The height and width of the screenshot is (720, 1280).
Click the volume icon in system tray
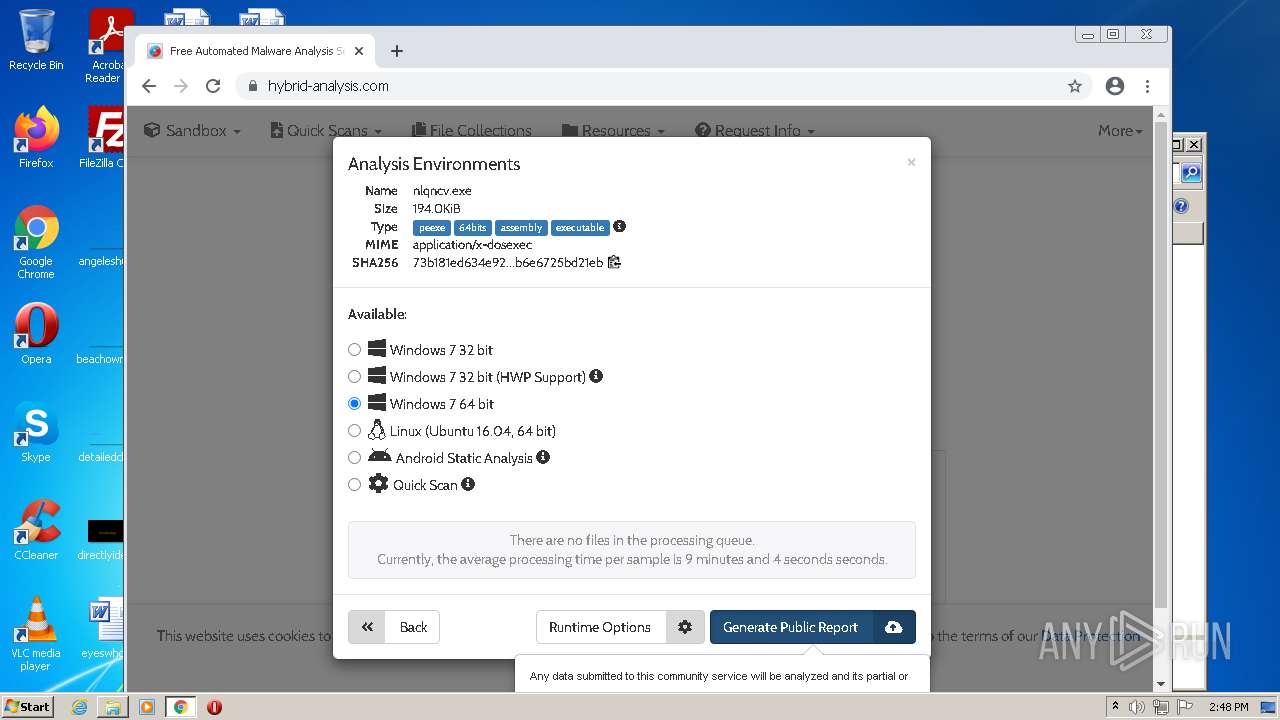(1137, 707)
